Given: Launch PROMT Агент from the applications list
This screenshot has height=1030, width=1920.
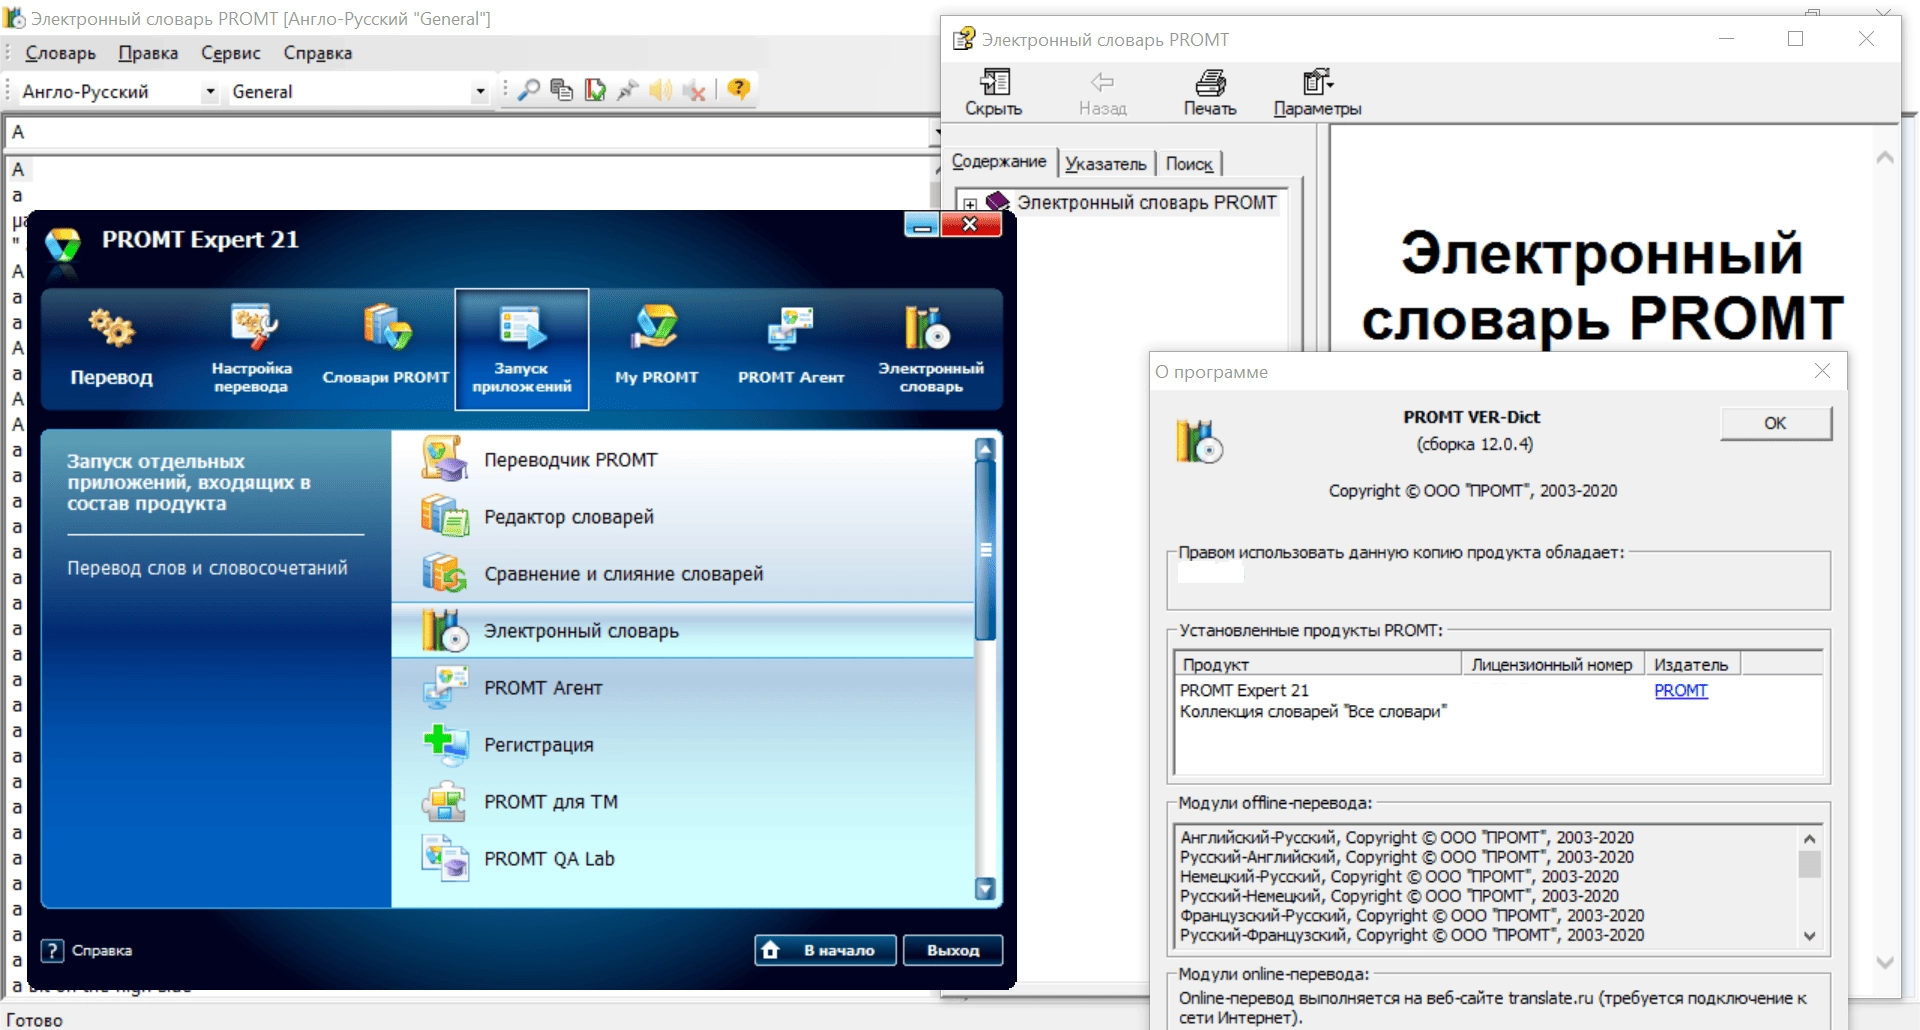Looking at the screenshot, I should 683,688.
